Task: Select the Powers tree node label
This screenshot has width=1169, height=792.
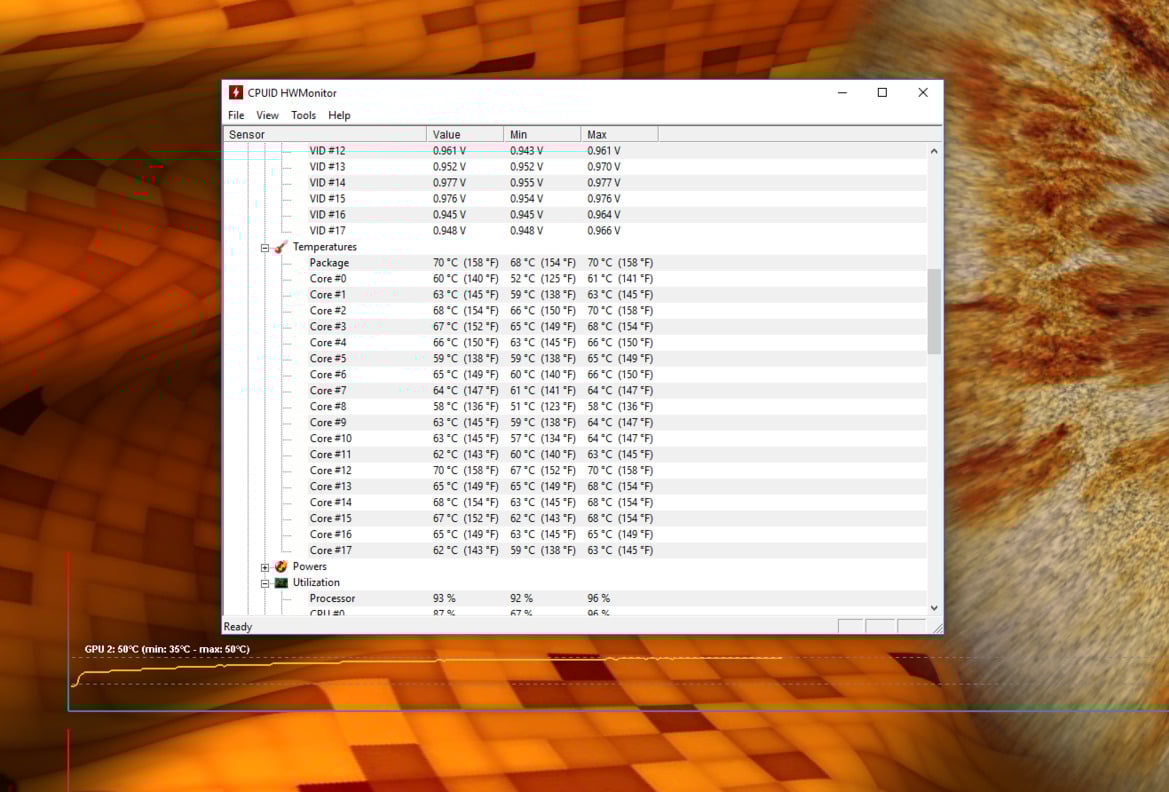Action: tap(309, 567)
